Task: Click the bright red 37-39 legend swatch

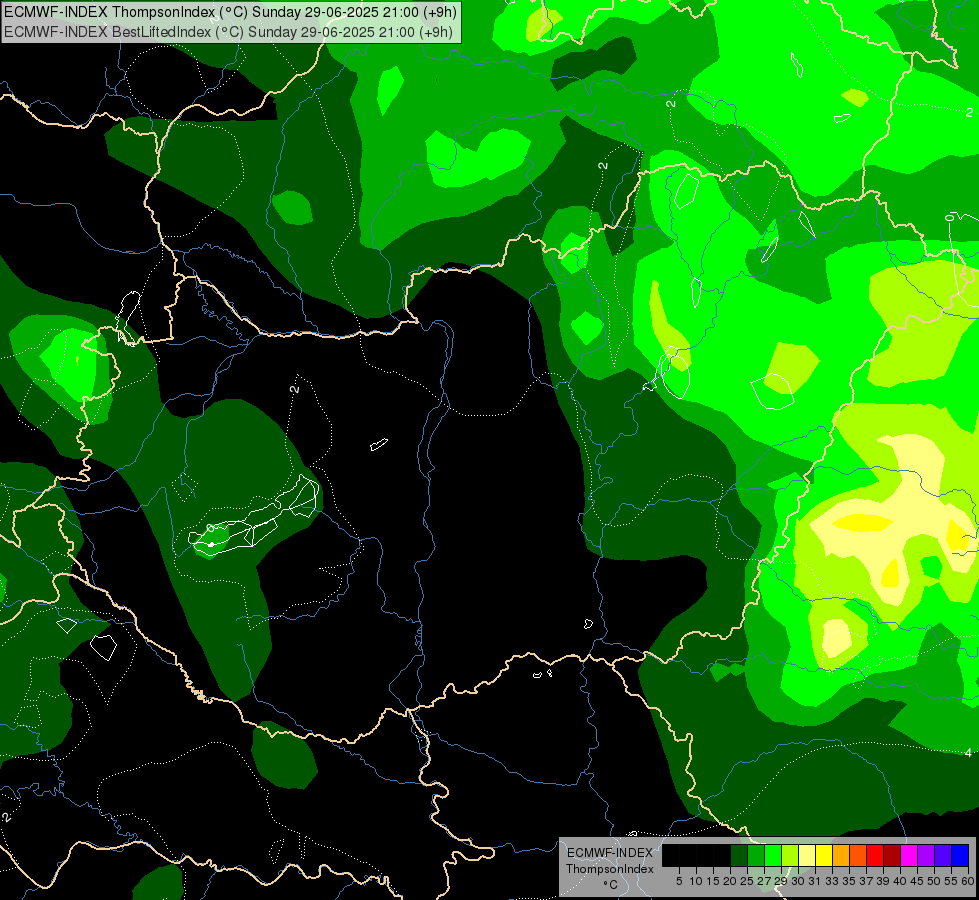Action: (875, 856)
